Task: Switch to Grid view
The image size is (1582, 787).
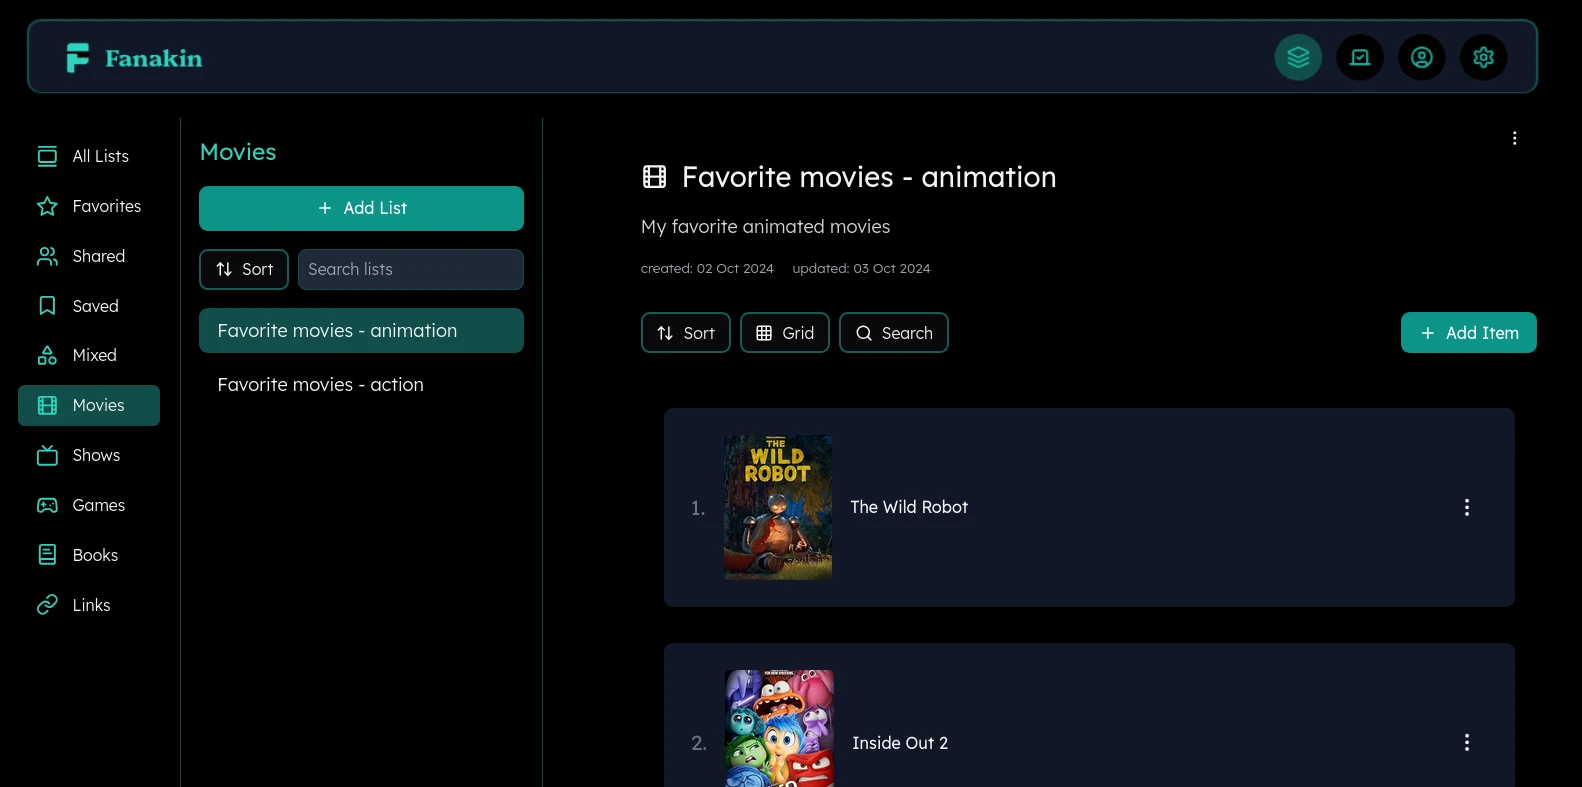Action: (x=785, y=333)
